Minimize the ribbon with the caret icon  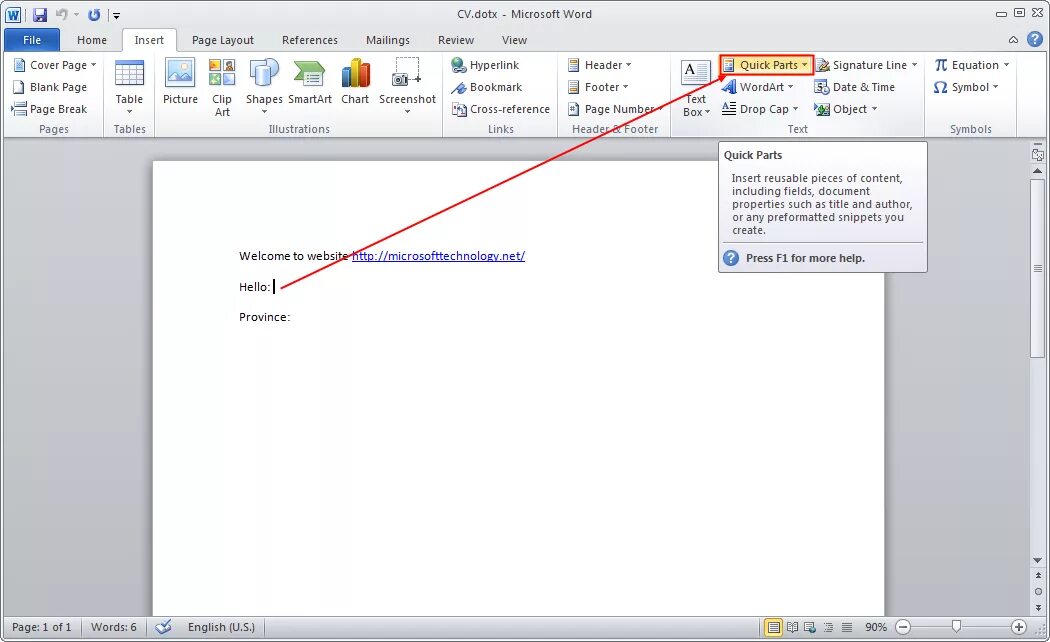[x=1013, y=40]
